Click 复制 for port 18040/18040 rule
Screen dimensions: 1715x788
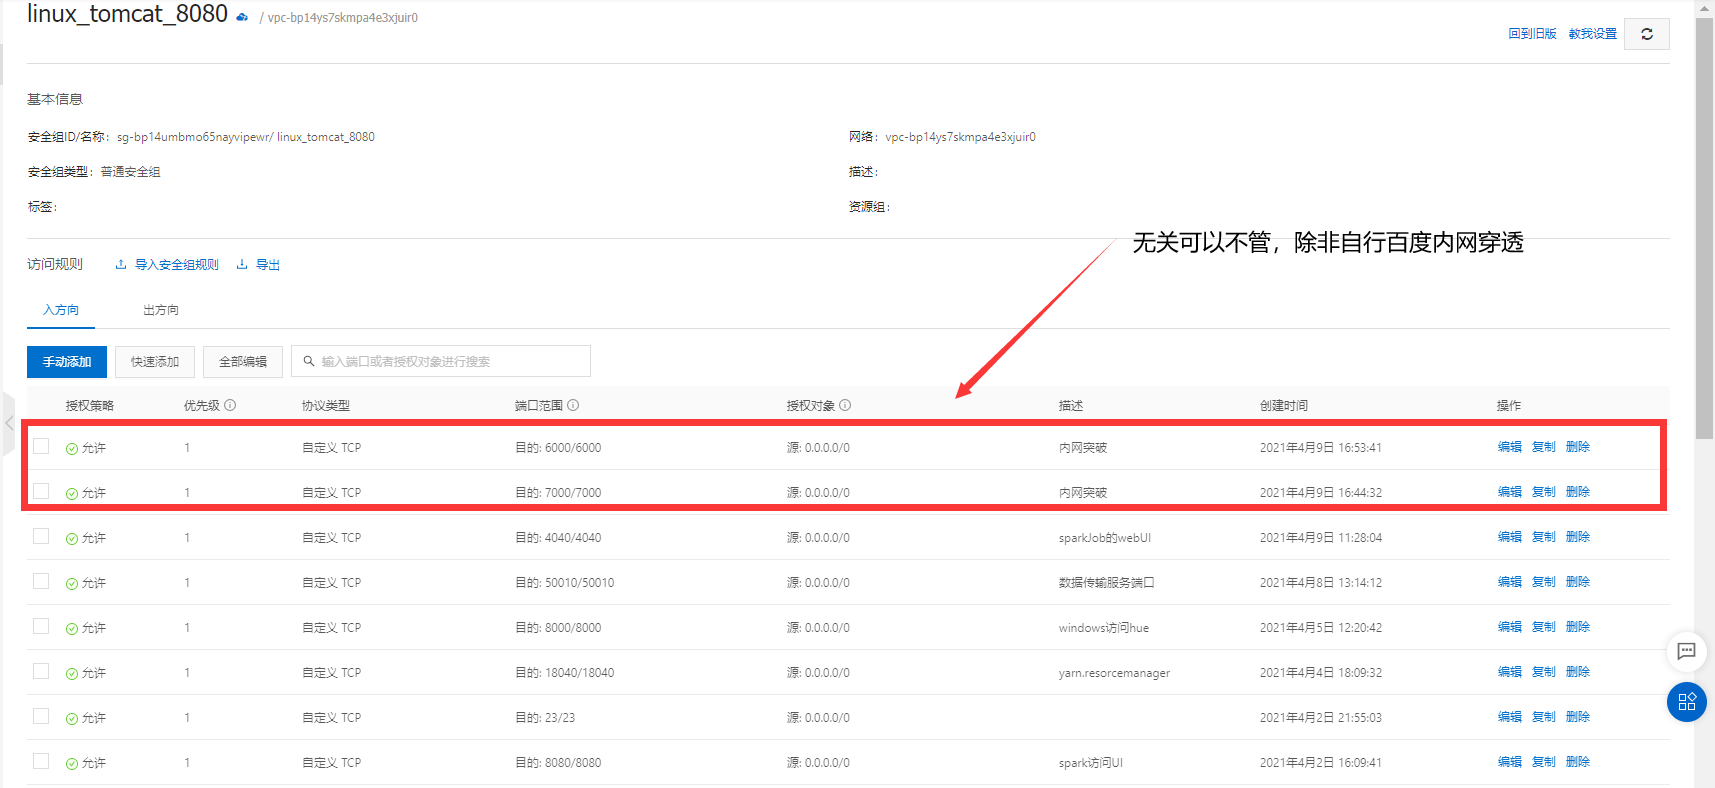[x=1544, y=672]
